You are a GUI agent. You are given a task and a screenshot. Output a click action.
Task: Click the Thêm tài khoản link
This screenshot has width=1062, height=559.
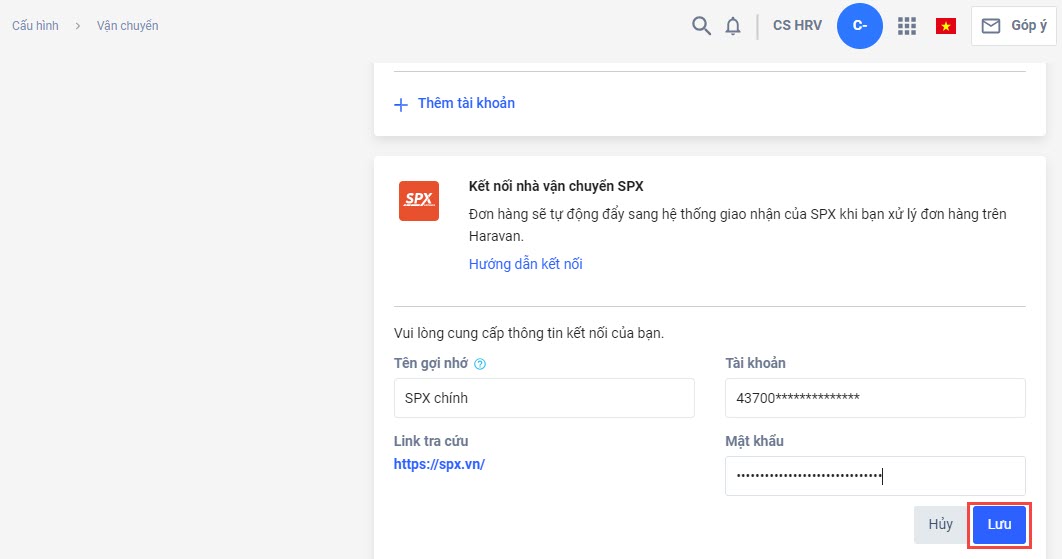[x=466, y=103]
